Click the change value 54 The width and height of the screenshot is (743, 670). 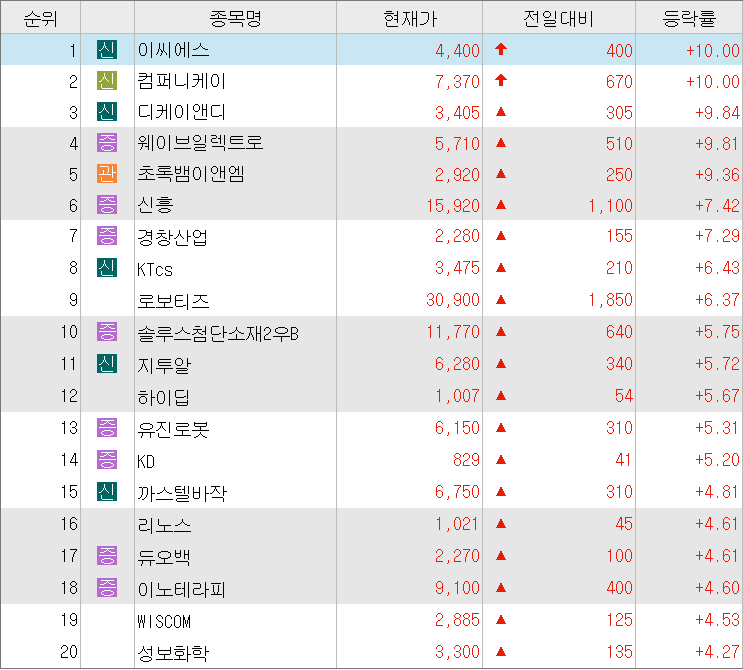point(624,396)
